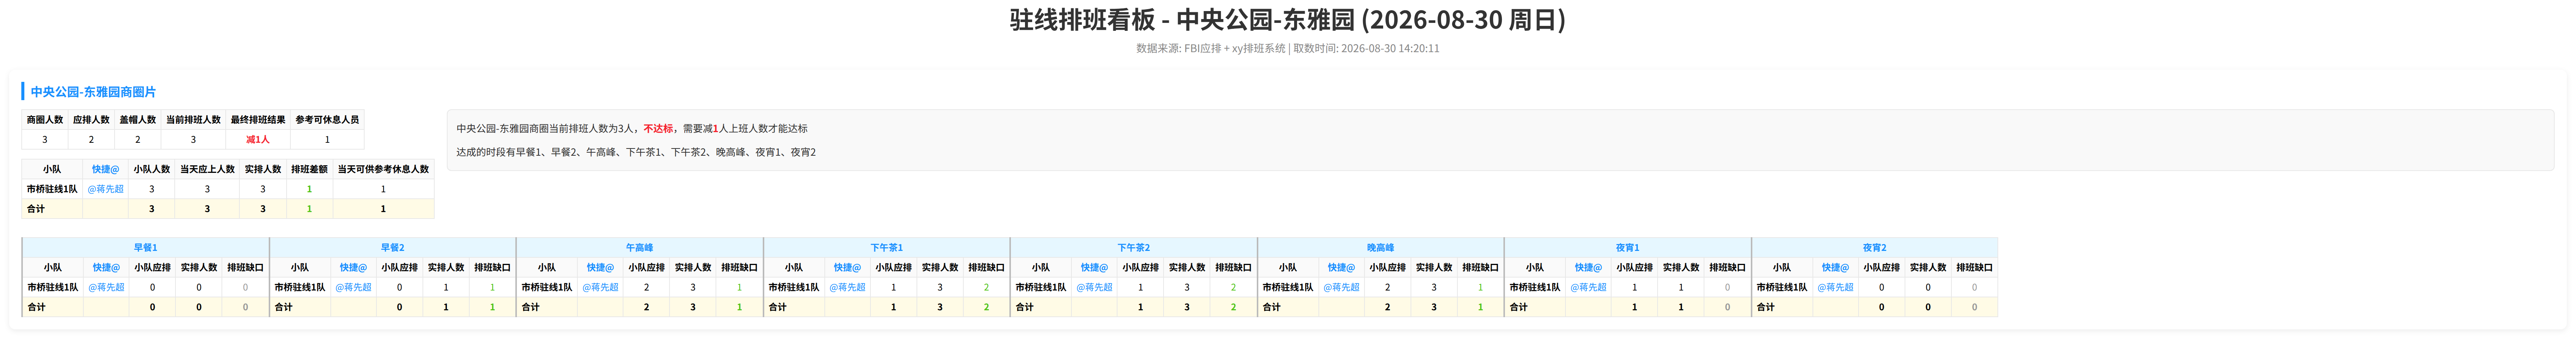Click the 商圈人数 column header

[x=45, y=120]
